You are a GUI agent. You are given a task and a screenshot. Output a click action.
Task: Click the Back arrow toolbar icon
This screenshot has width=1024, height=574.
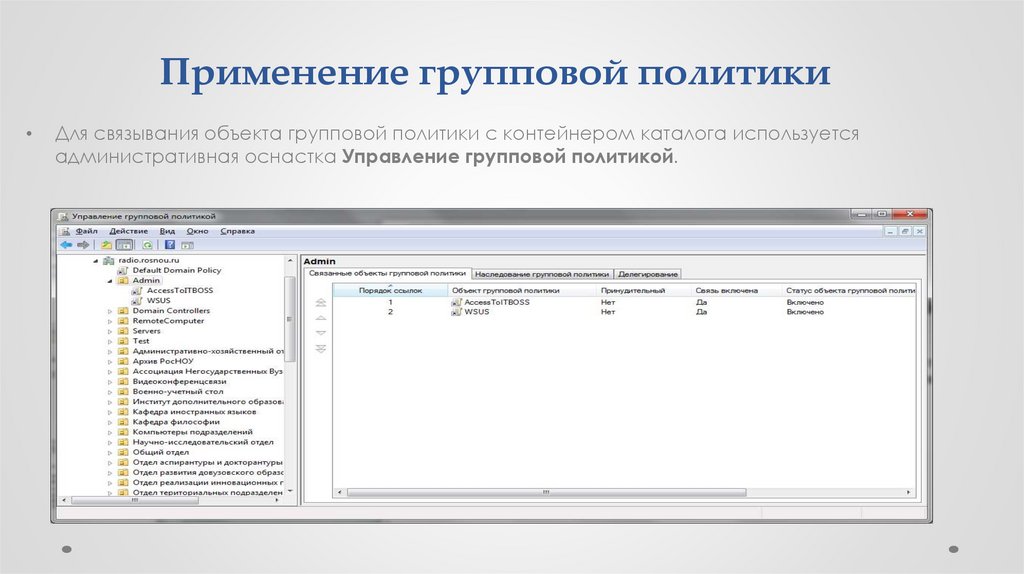coord(66,245)
